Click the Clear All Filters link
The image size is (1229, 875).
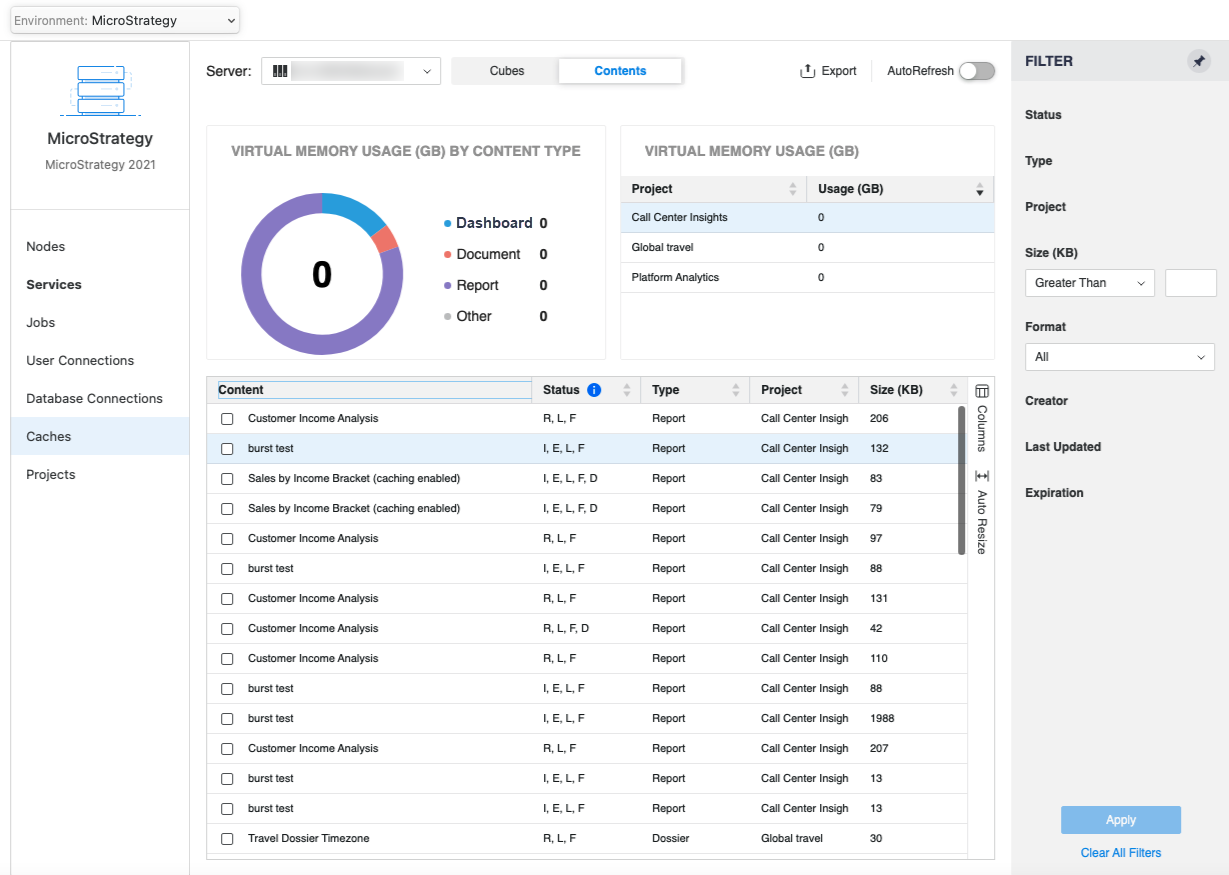click(x=1120, y=853)
